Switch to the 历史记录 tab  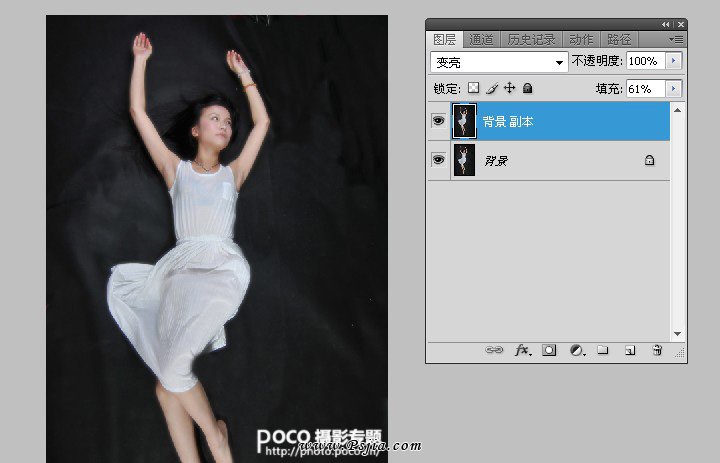(x=531, y=39)
